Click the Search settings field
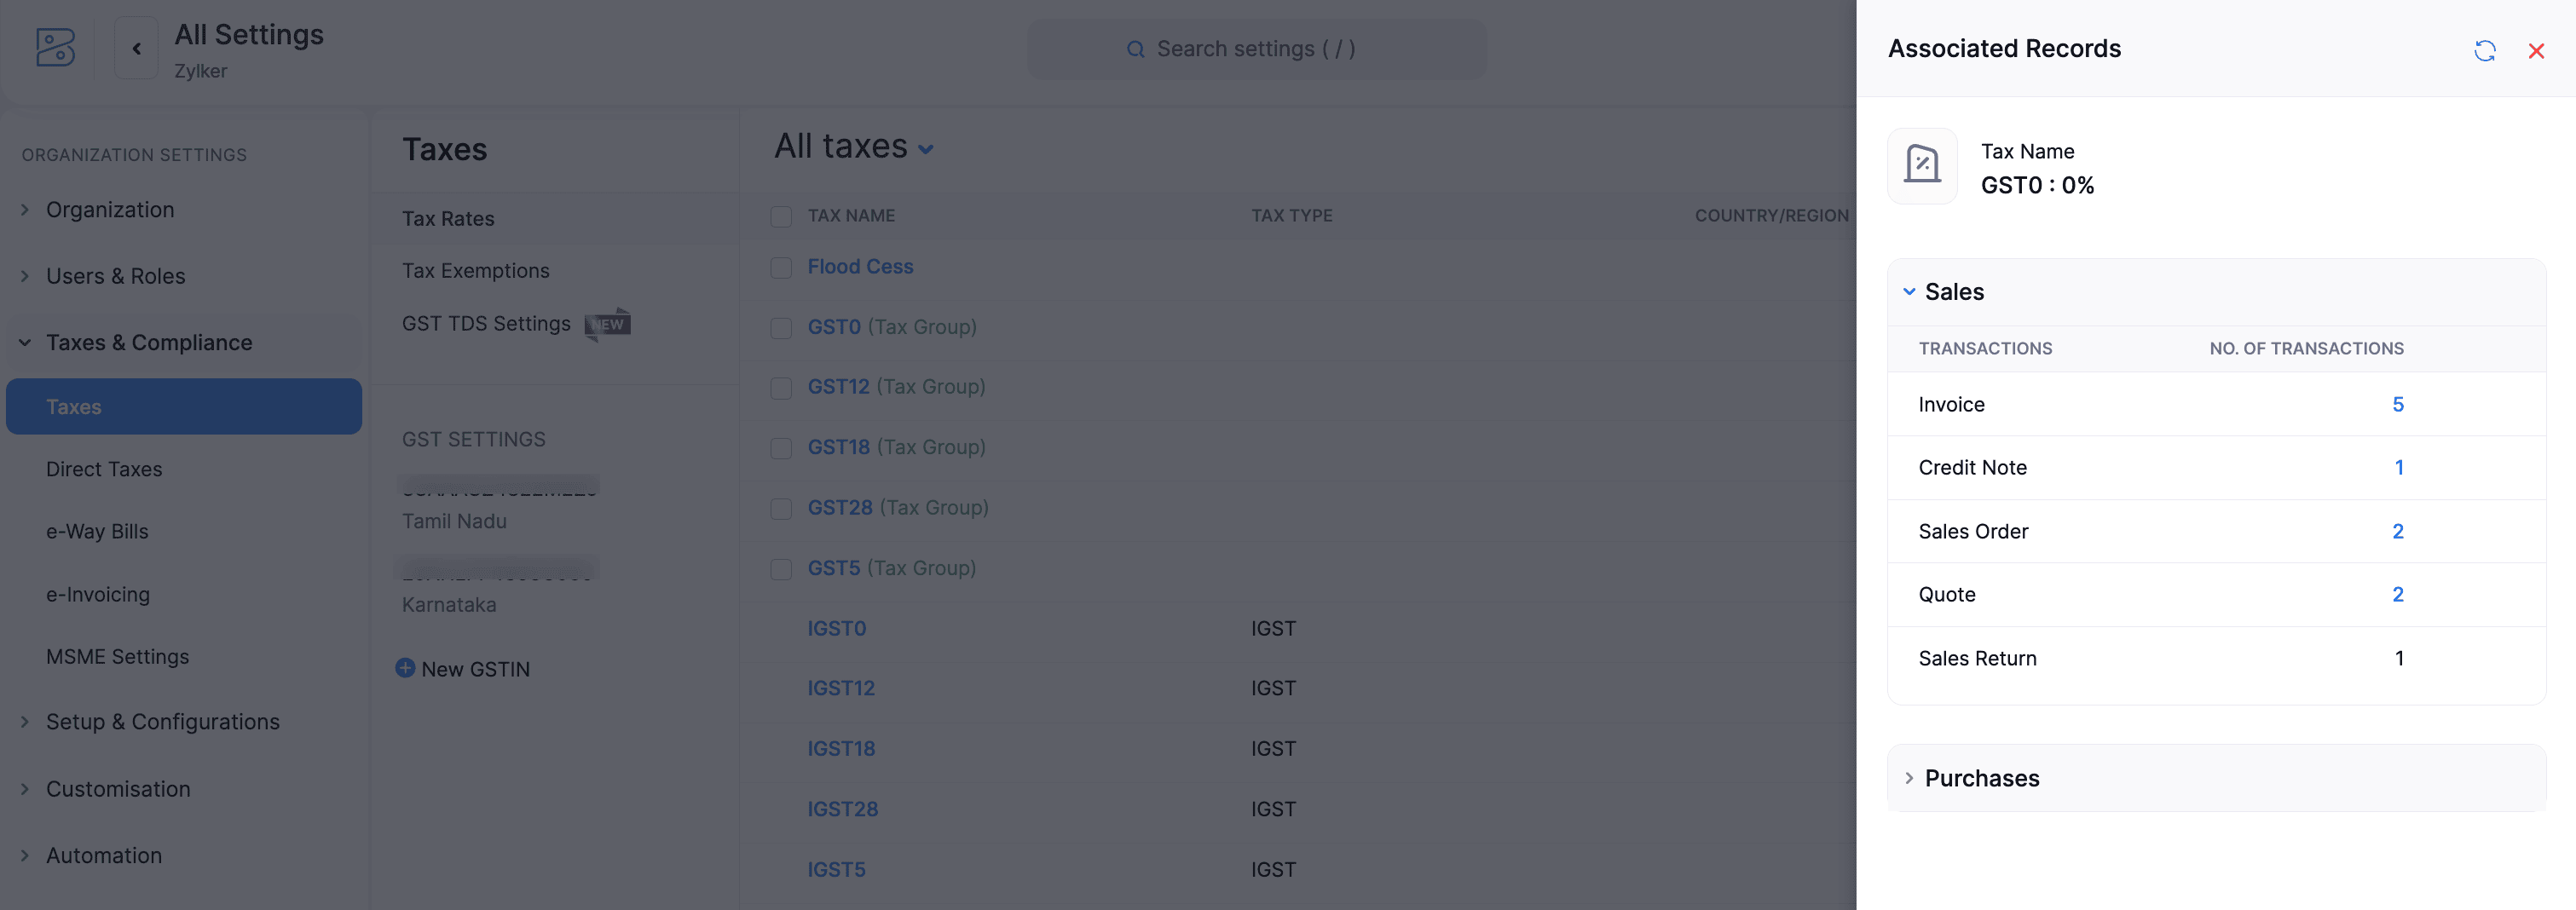 click(1256, 49)
